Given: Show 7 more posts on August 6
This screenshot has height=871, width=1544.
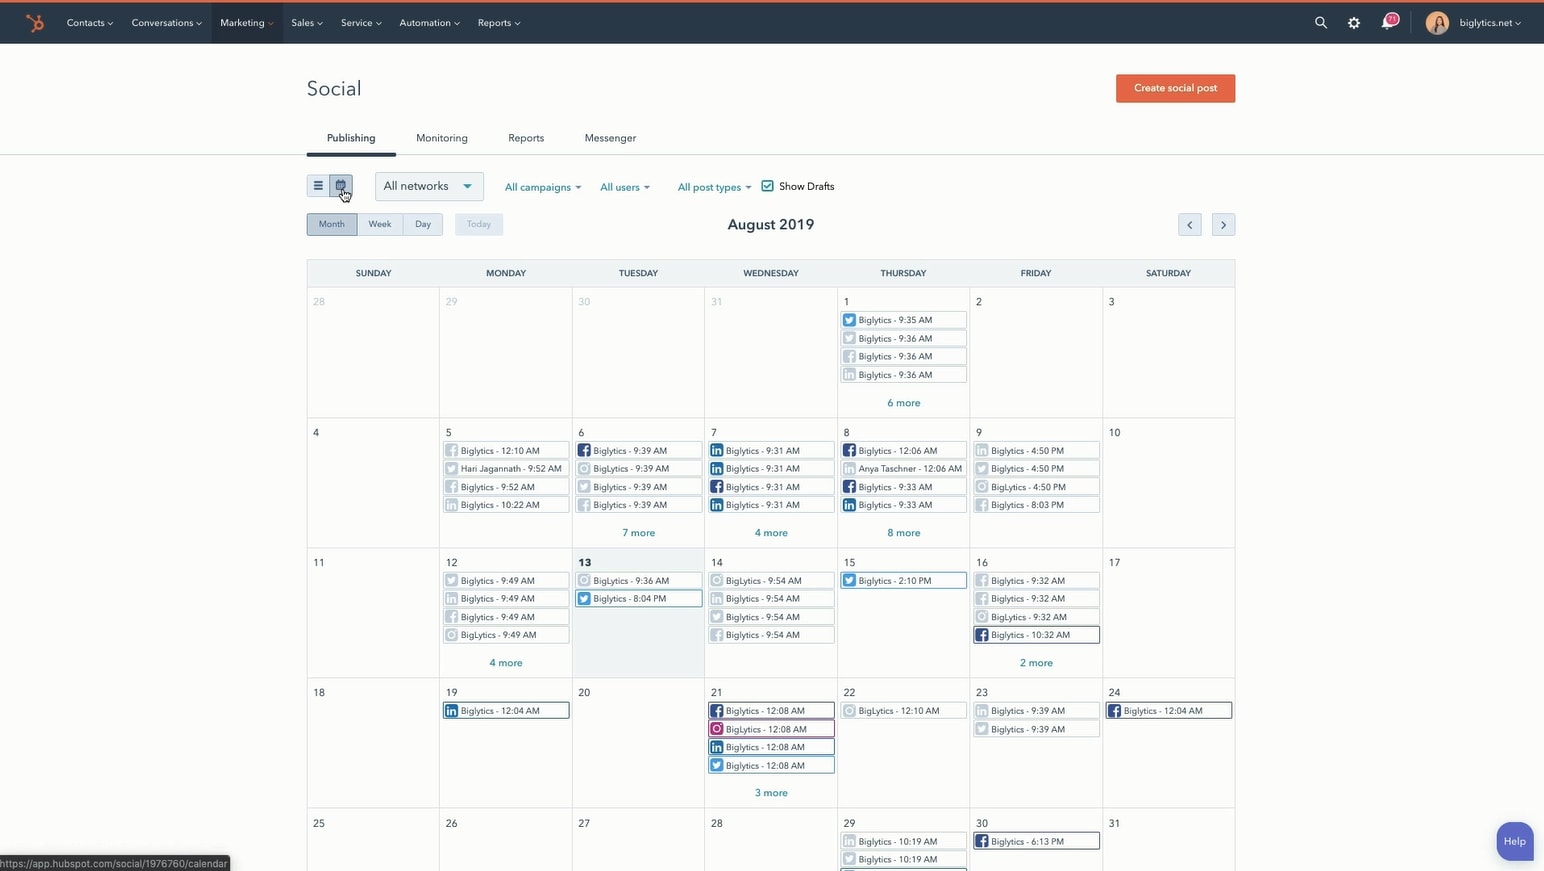Looking at the screenshot, I should click(x=639, y=533).
